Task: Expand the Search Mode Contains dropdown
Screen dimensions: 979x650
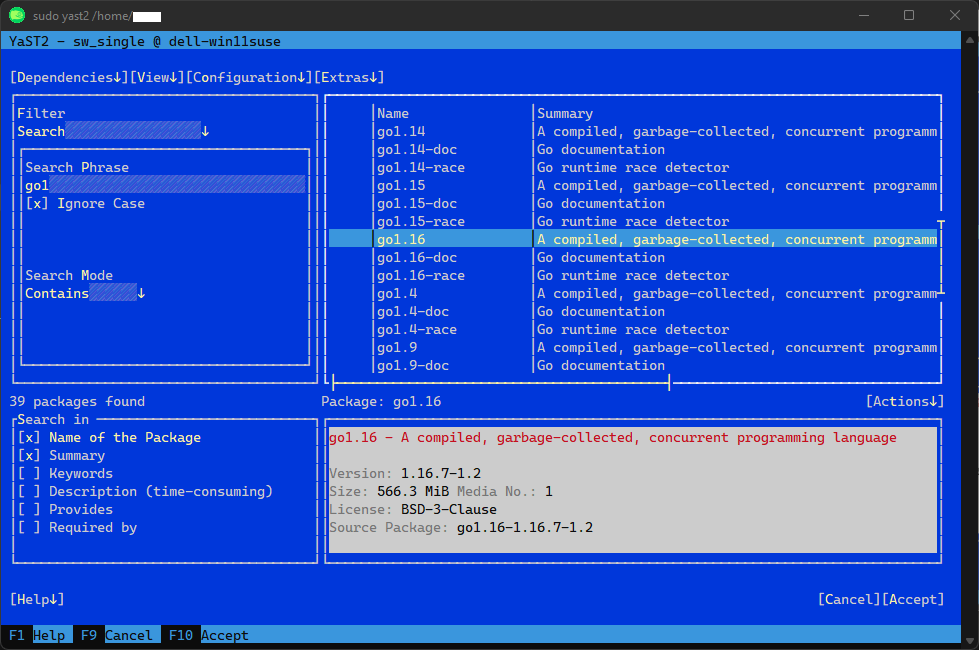Action: click(85, 293)
